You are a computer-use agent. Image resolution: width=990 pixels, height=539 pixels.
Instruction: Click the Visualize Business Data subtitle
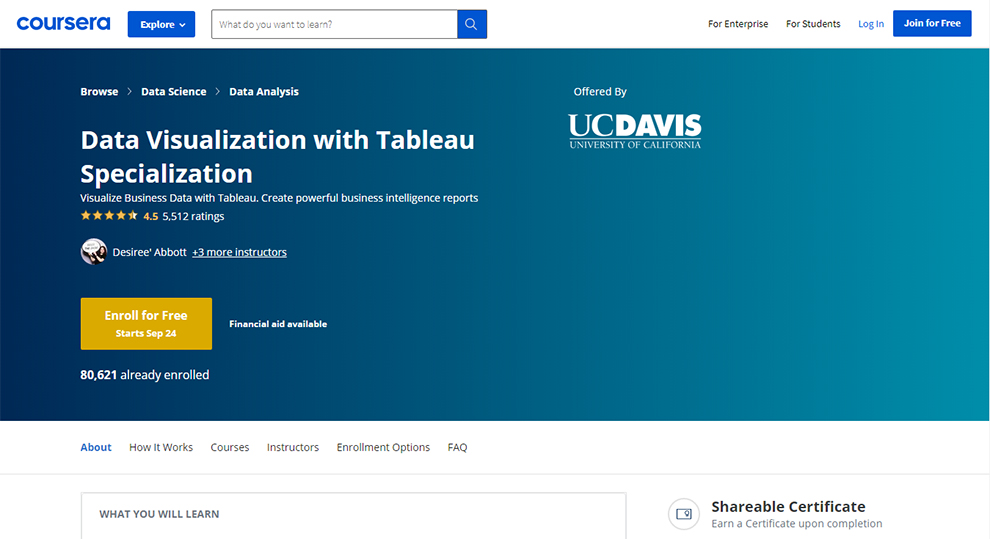279,198
